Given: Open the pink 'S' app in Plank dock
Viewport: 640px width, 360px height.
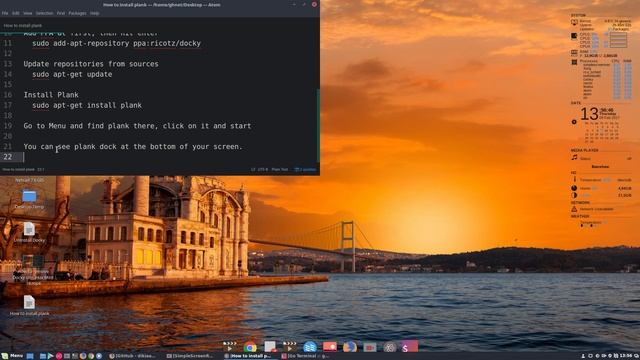Looking at the screenshot, I should 409,347.
